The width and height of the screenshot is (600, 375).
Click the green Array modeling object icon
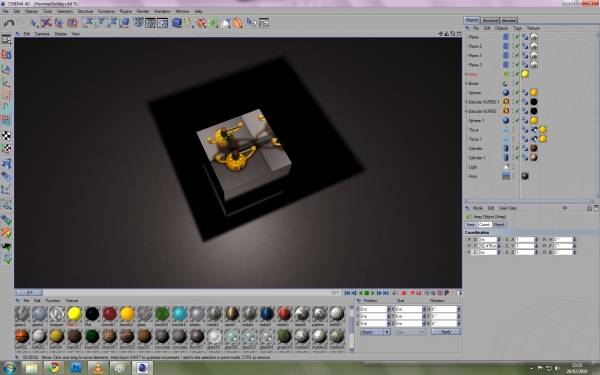pos(213,23)
